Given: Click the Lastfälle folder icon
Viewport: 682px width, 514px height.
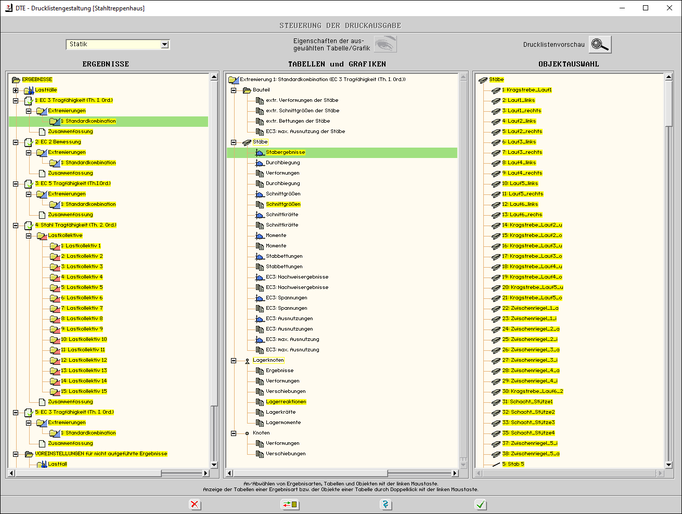Looking at the screenshot, I should point(28,90).
